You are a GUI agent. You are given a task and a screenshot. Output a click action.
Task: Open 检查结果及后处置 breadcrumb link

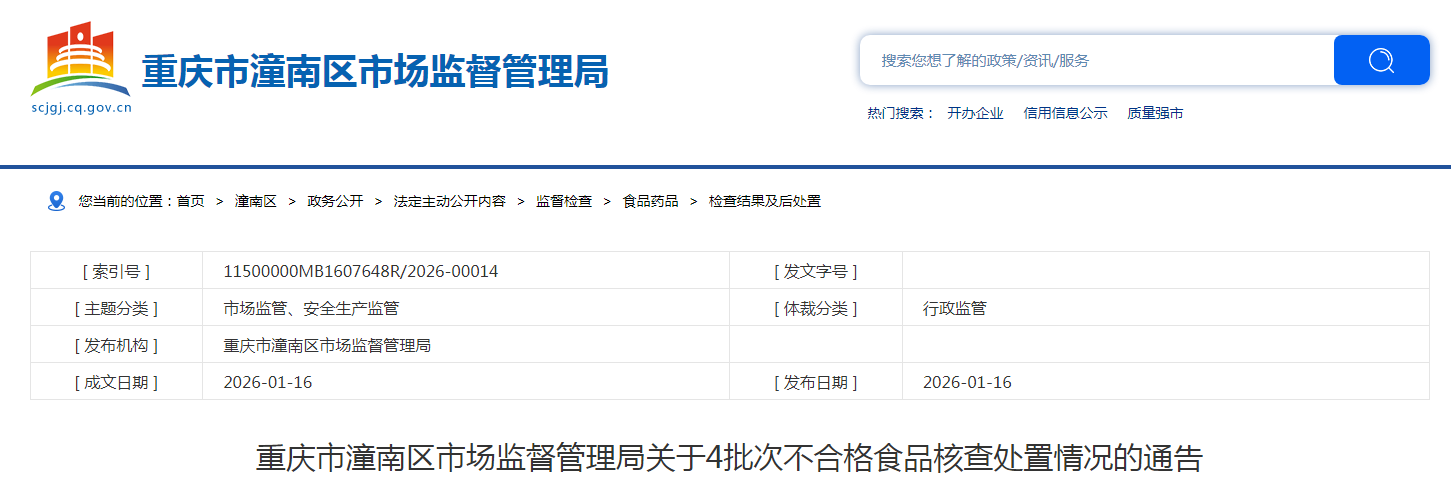pos(765,201)
